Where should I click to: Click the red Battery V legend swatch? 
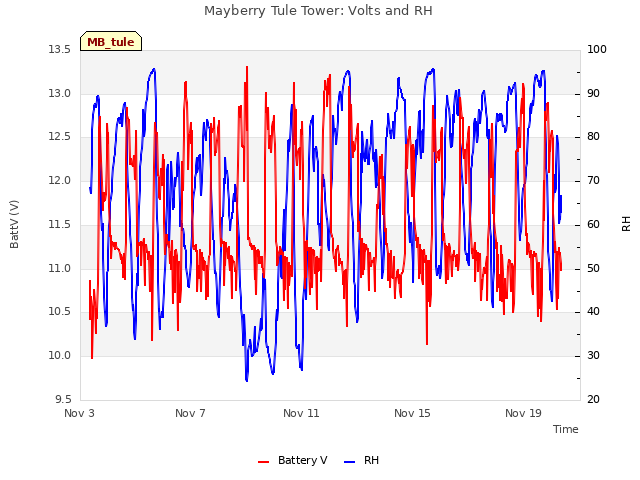click(x=264, y=462)
